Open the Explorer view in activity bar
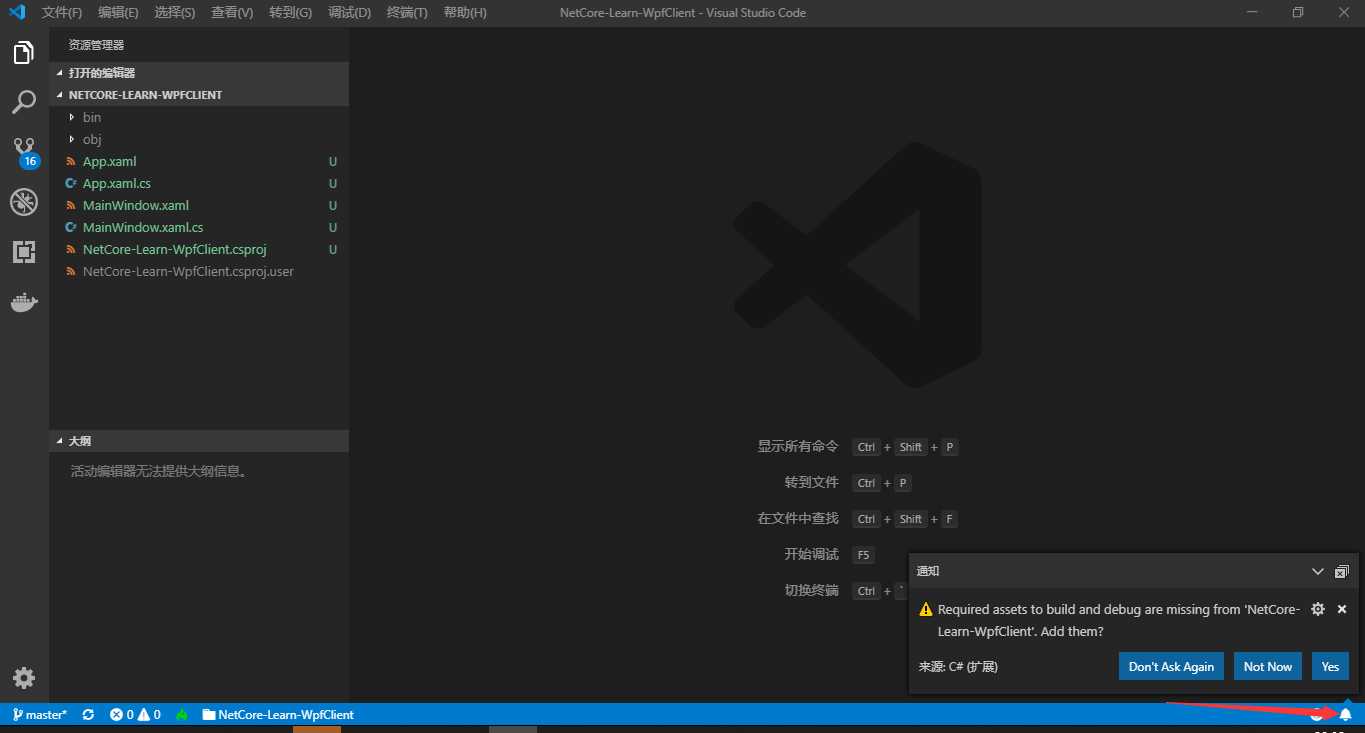 tap(24, 53)
